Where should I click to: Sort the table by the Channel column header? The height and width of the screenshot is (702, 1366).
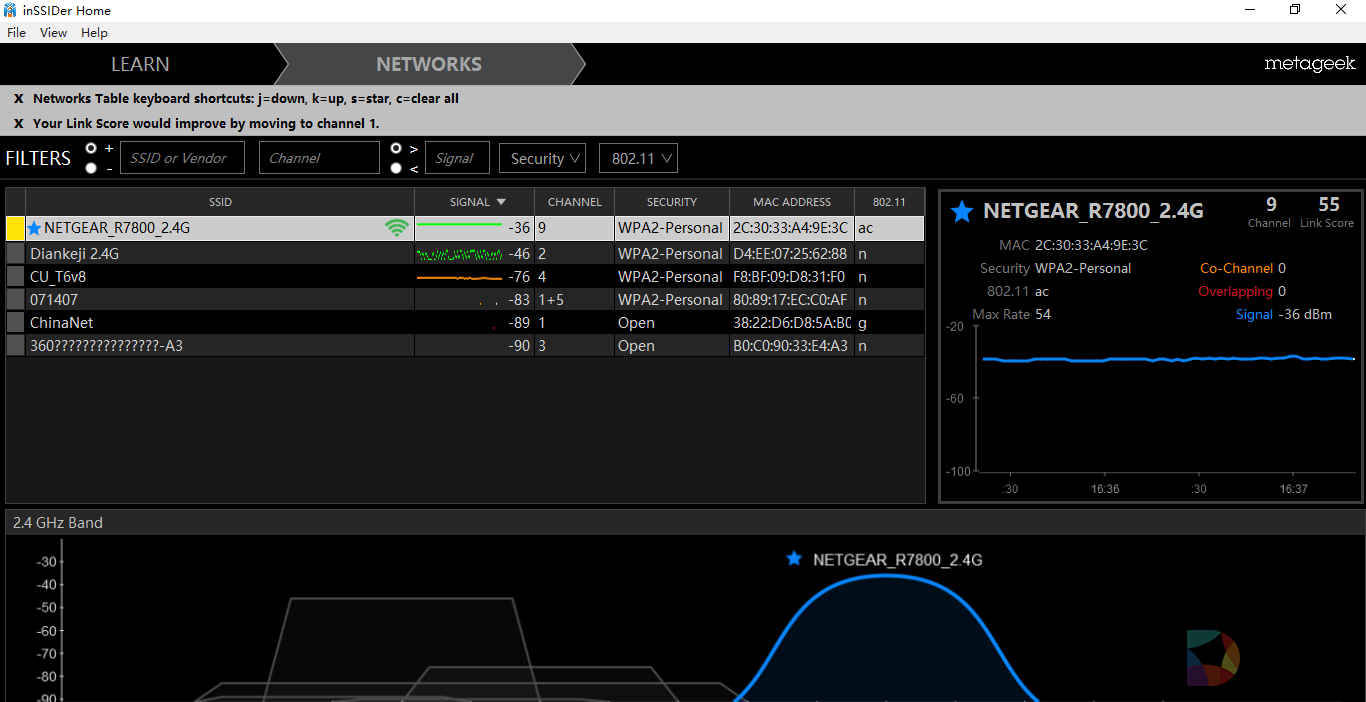coord(574,202)
